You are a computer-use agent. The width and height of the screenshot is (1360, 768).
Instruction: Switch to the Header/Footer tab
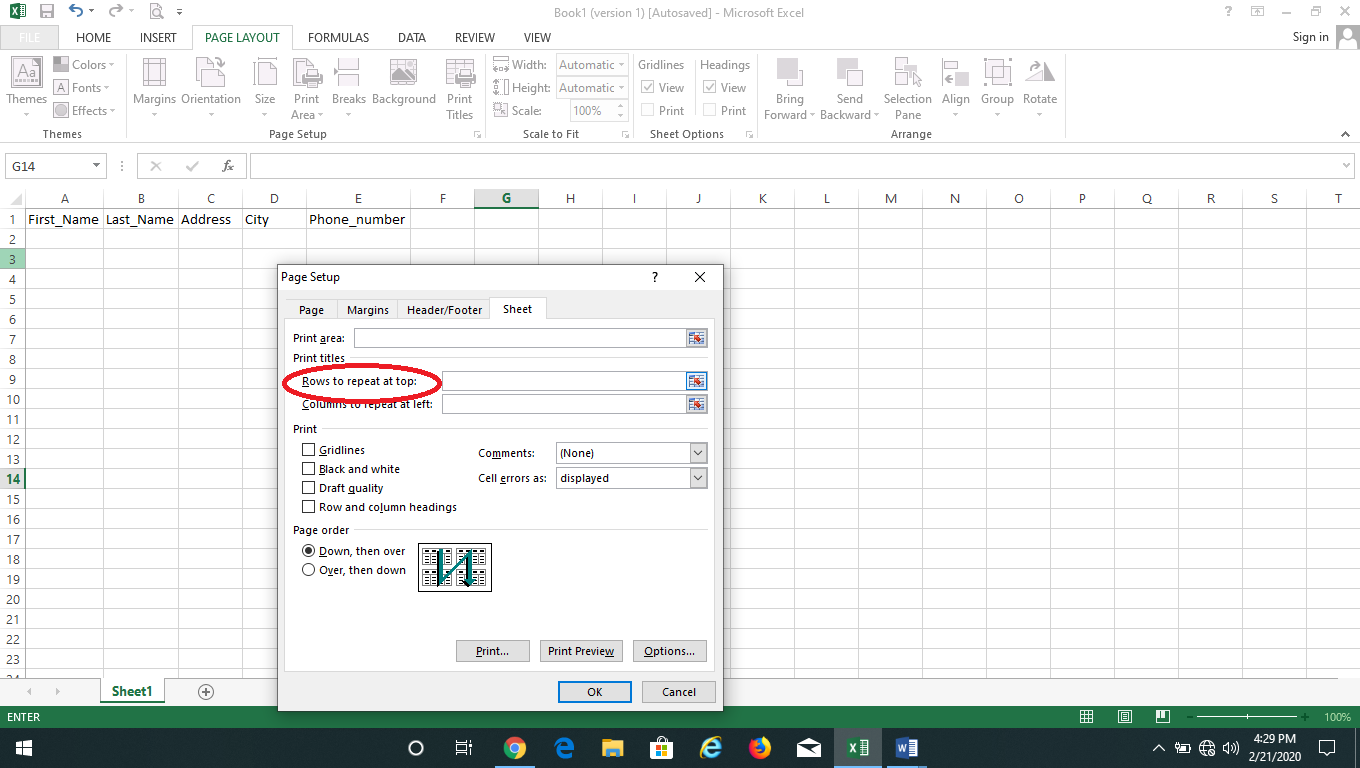click(x=443, y=309)
